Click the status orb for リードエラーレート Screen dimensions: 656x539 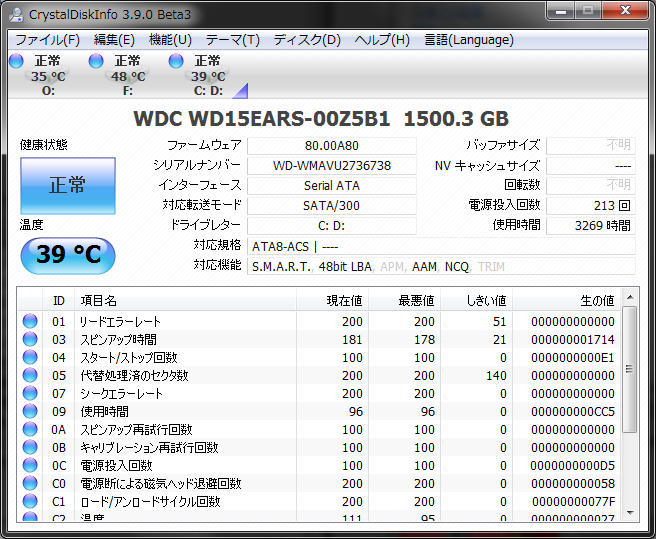click(30, 321)
